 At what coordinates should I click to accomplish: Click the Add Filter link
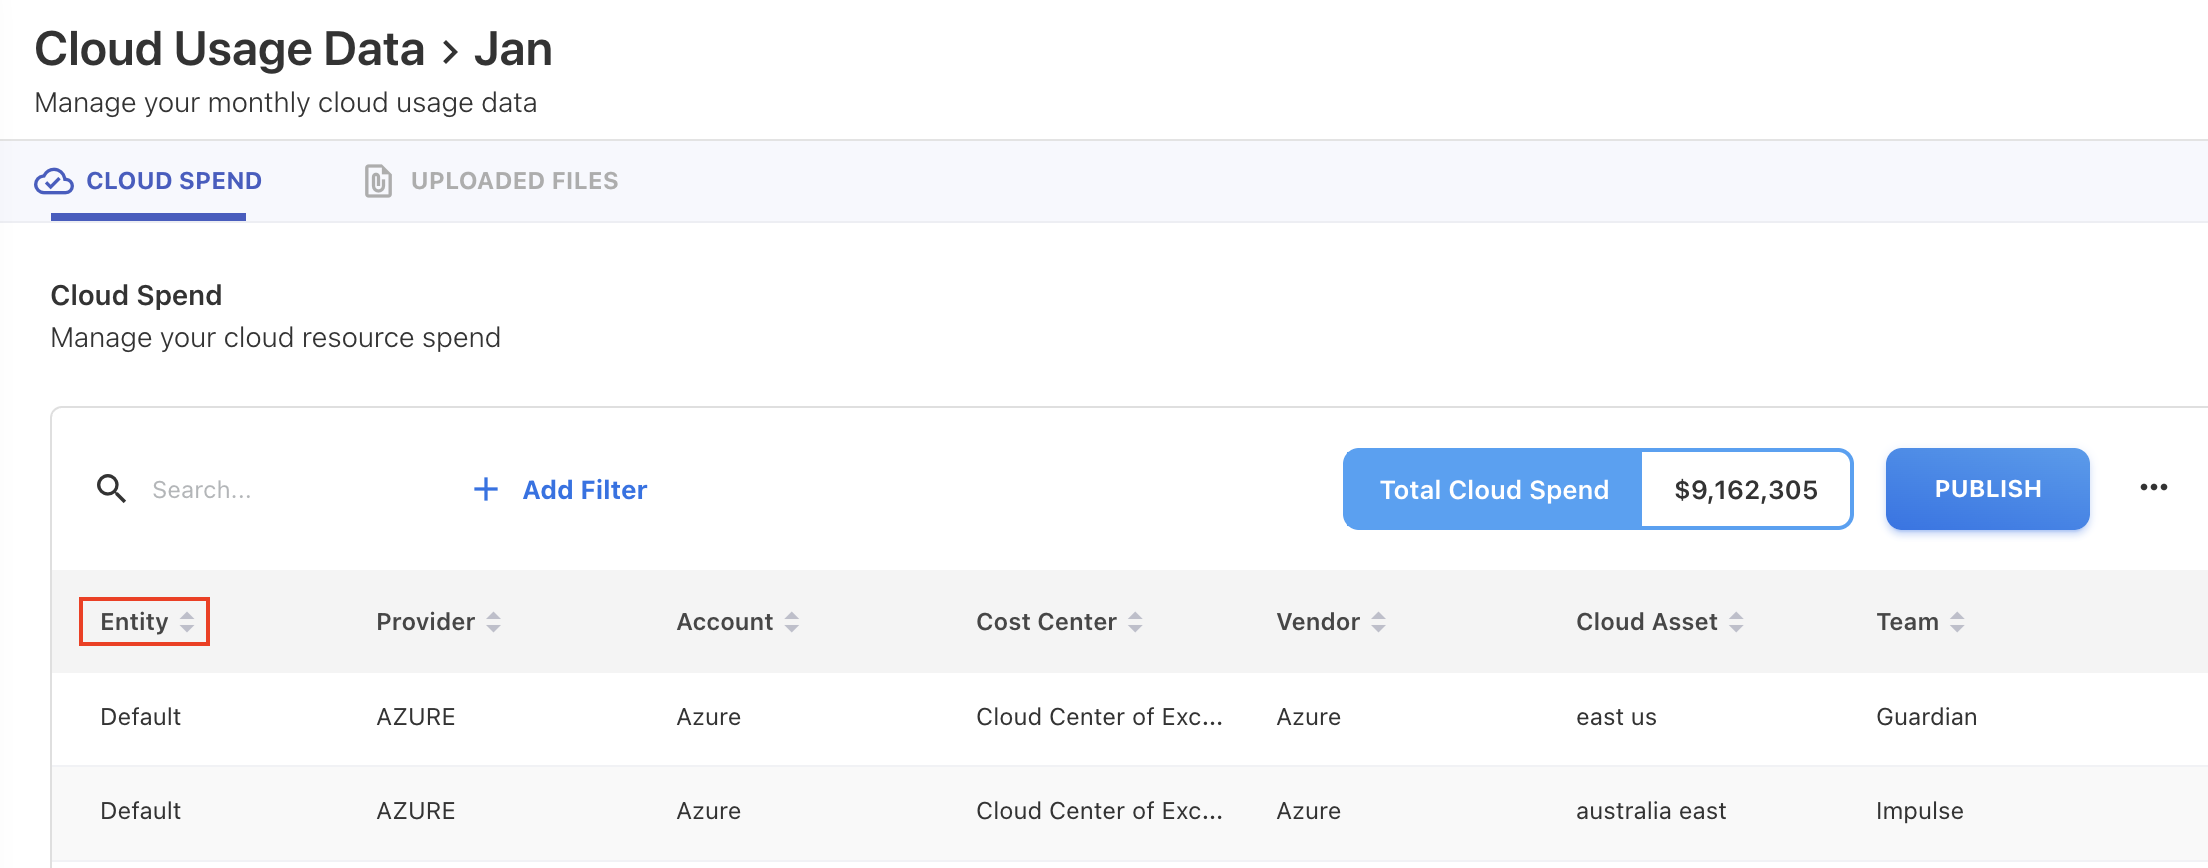(584, 490)
